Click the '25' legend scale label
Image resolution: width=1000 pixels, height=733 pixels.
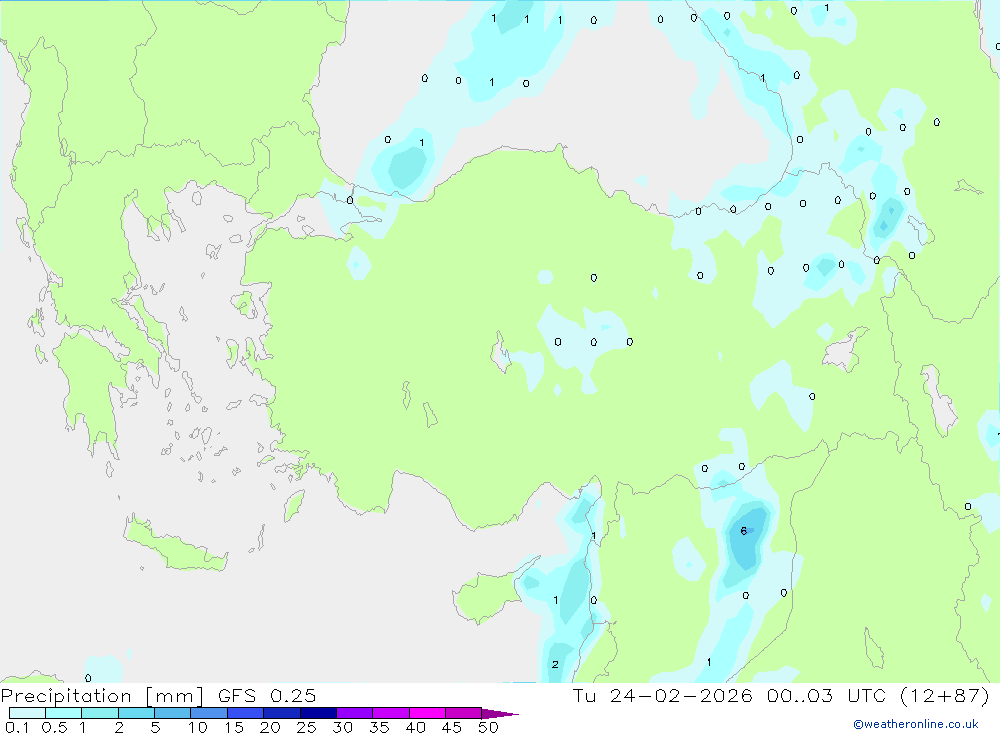click(306, 727)
